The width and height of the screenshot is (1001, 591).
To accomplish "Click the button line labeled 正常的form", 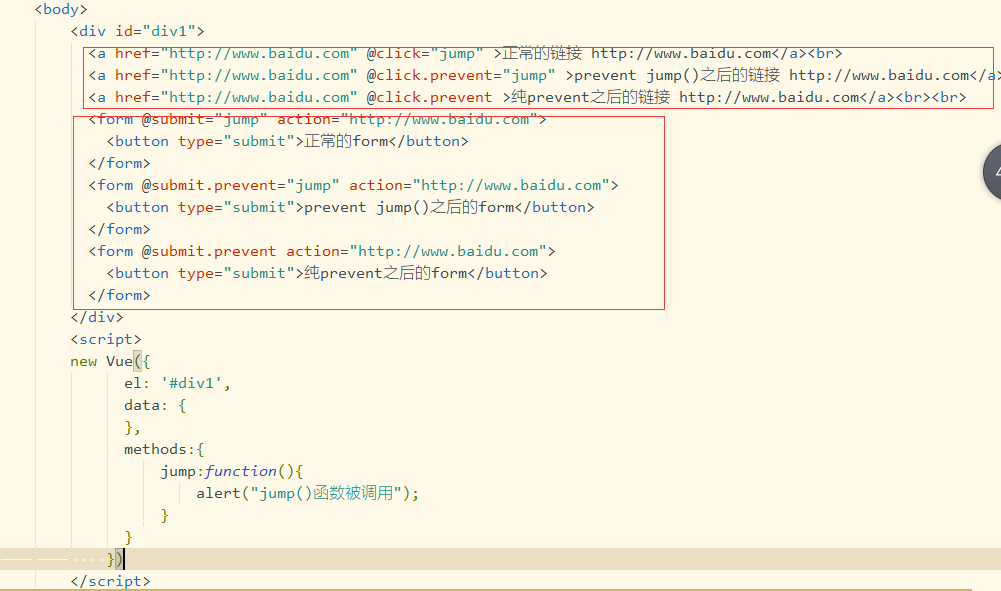I will pos(287,141).
